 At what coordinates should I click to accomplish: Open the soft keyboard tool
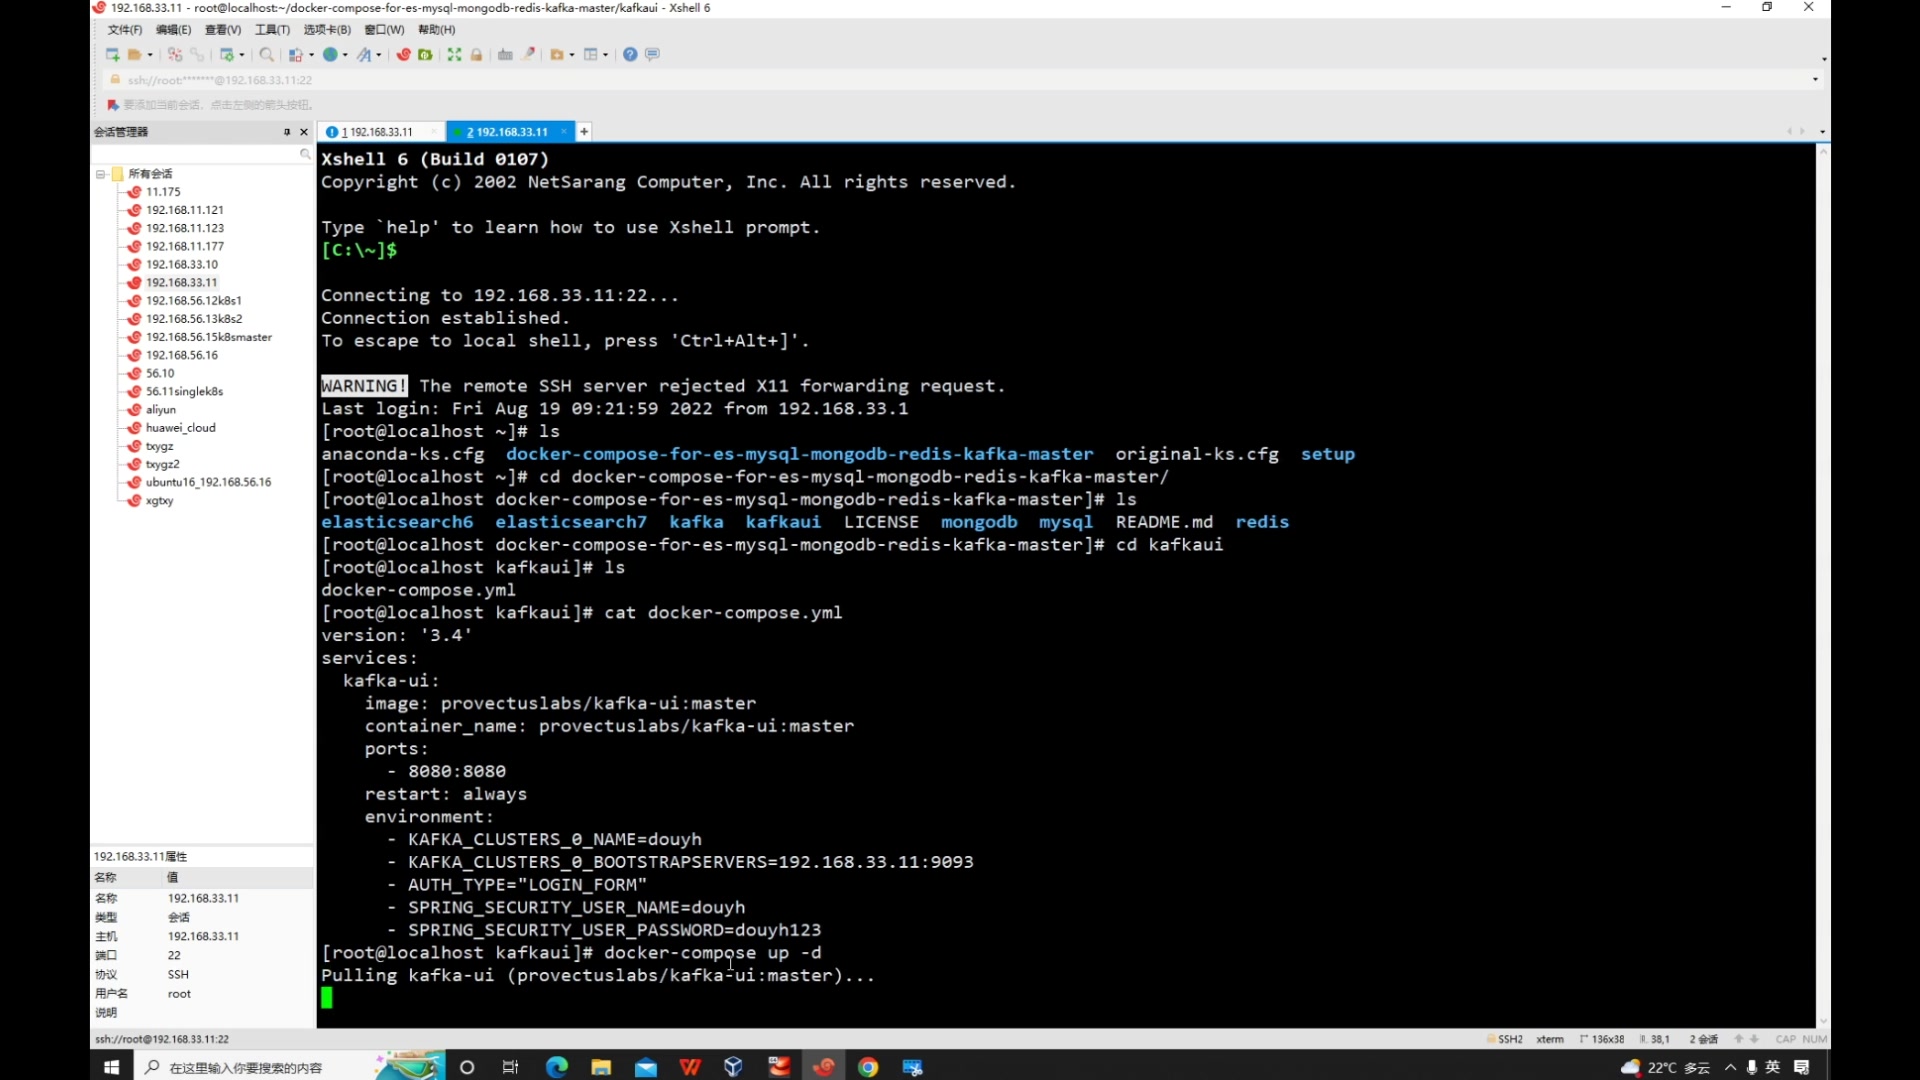tap(505, 55)
